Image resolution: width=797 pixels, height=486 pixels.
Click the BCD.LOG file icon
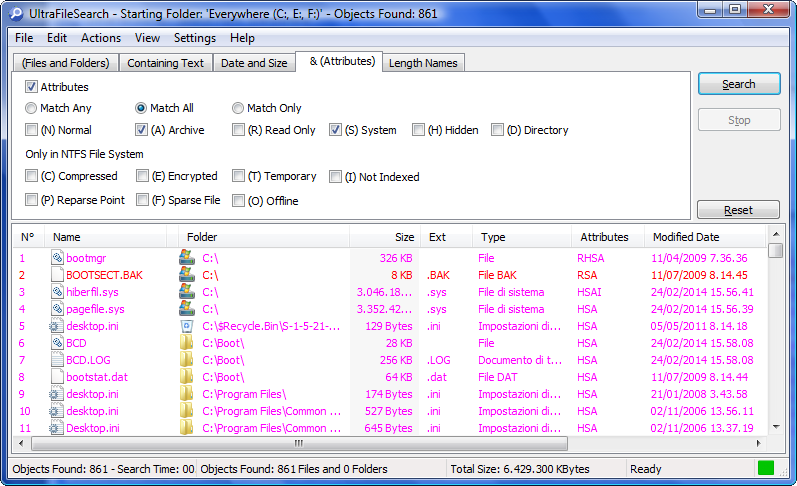tap(57, 360)
